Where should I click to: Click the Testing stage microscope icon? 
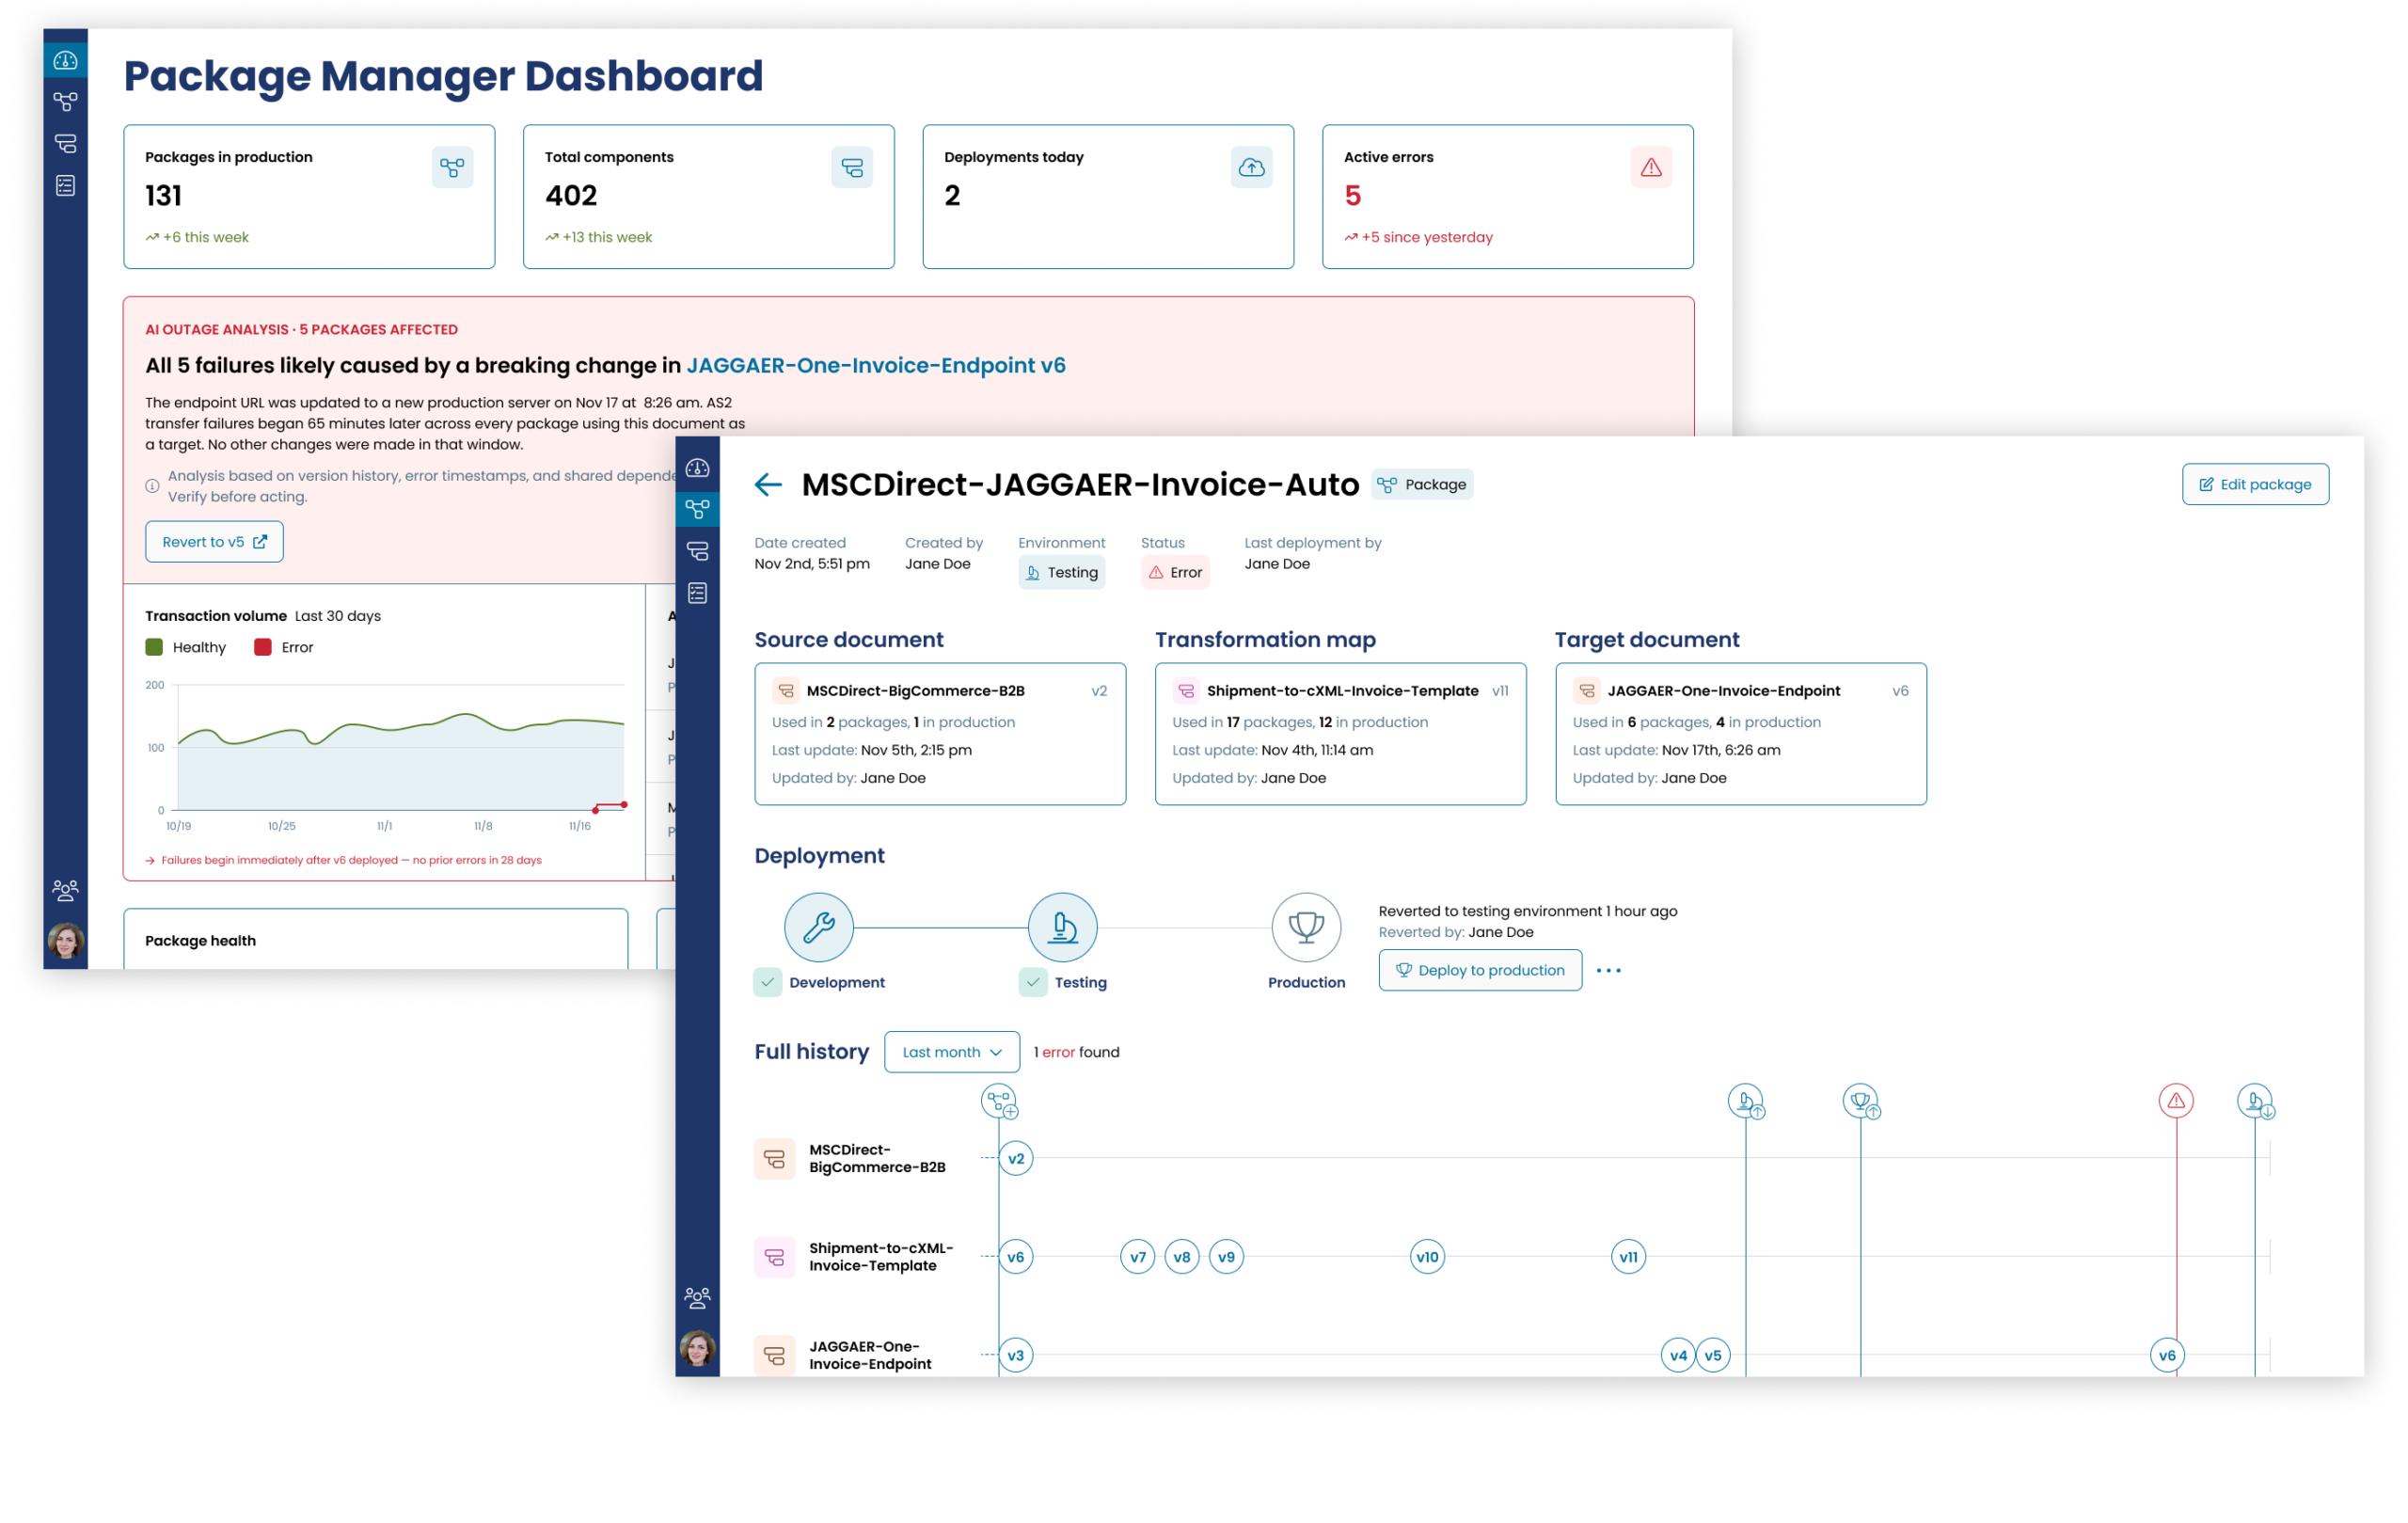click(1063, 927)
